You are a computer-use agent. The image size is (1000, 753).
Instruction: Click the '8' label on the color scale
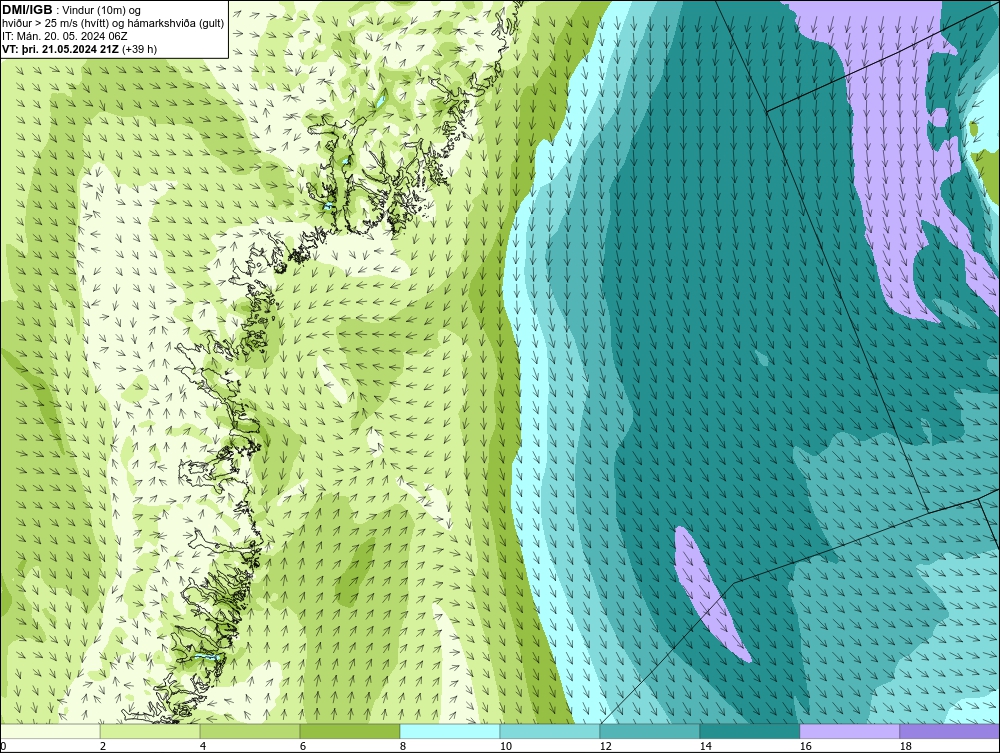tap(403, 746)
